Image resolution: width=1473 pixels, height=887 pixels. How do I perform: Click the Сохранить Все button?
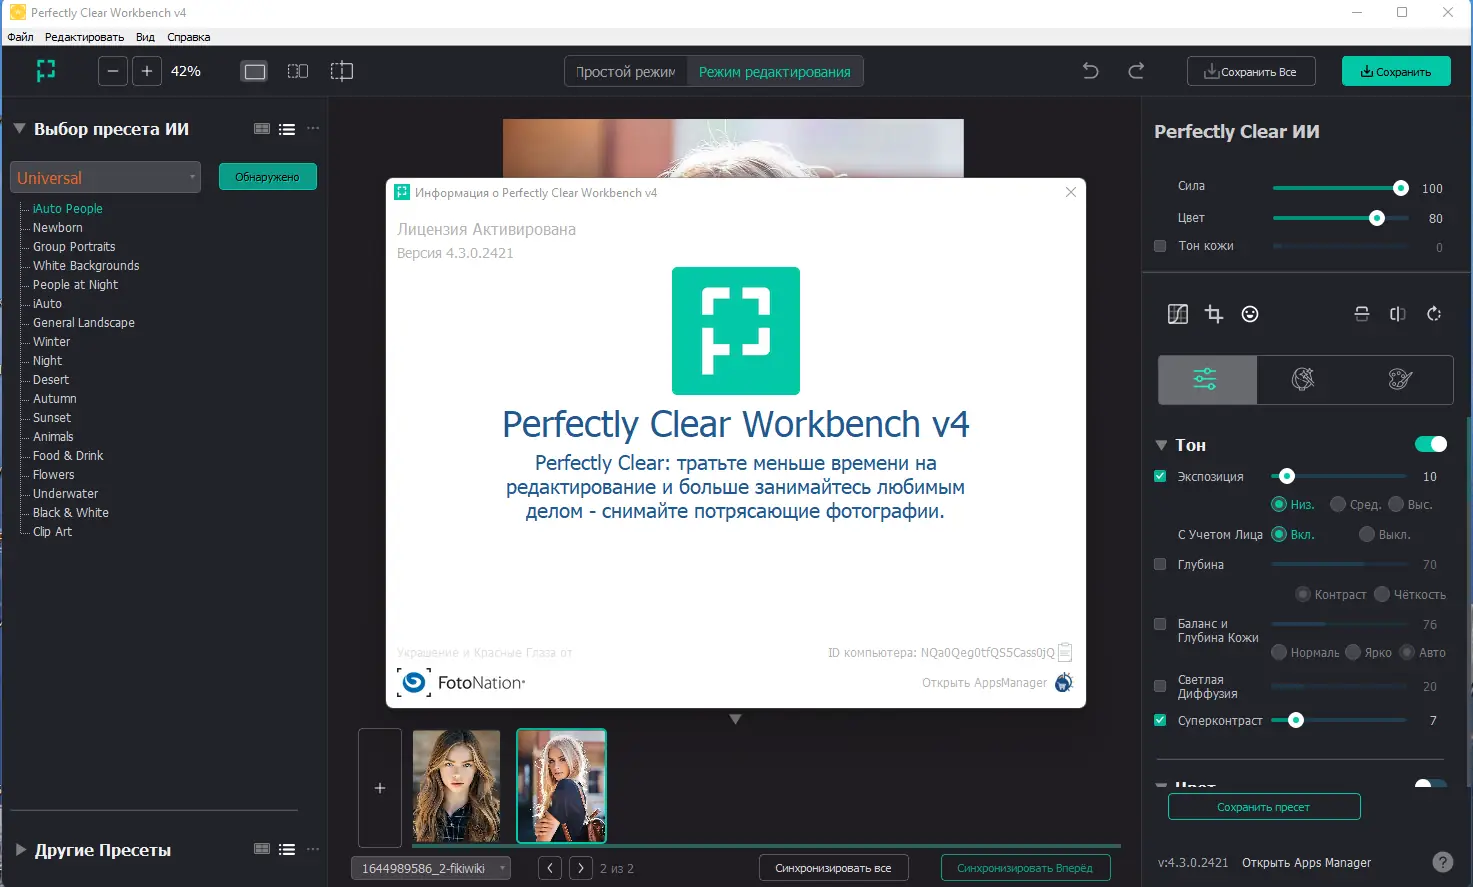(x=1251, y=71)
